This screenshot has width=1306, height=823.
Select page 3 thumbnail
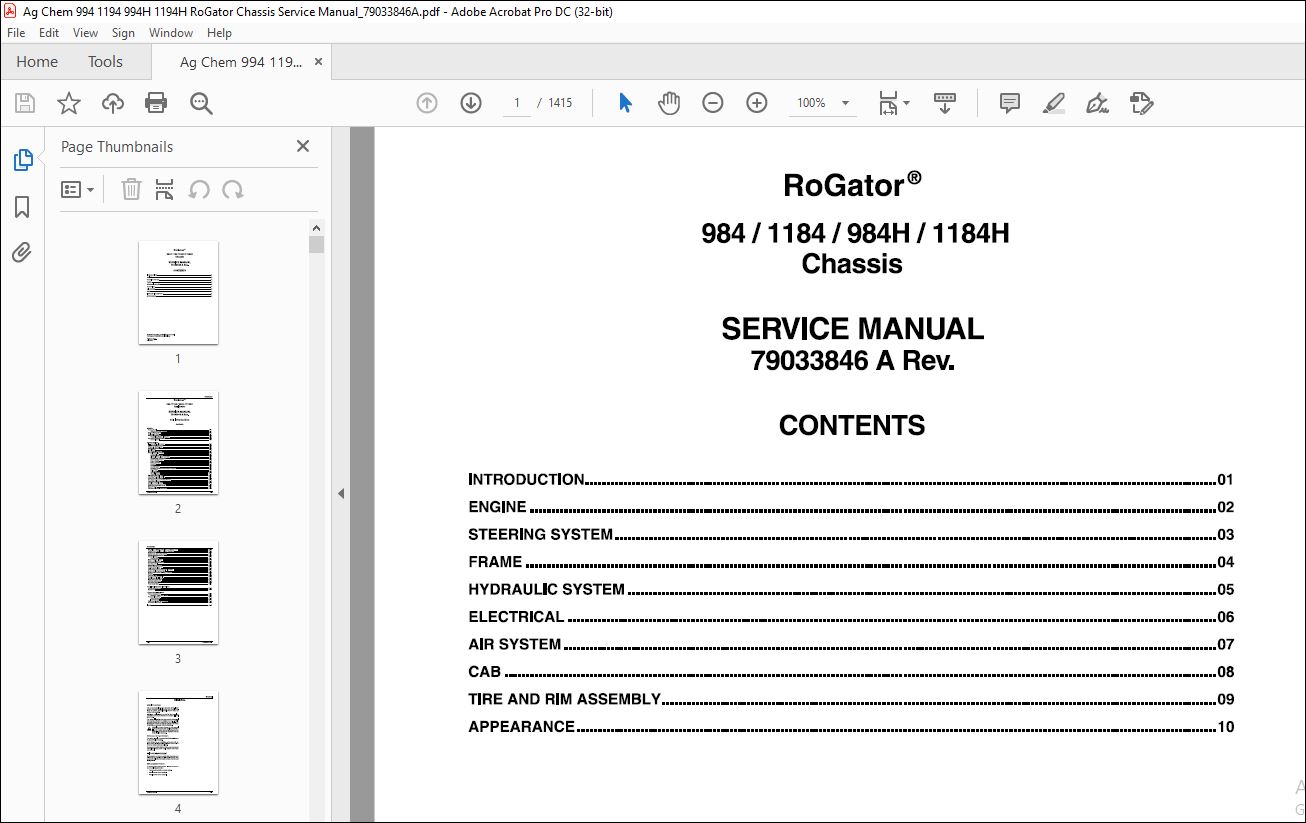click(x=178, y=592)
